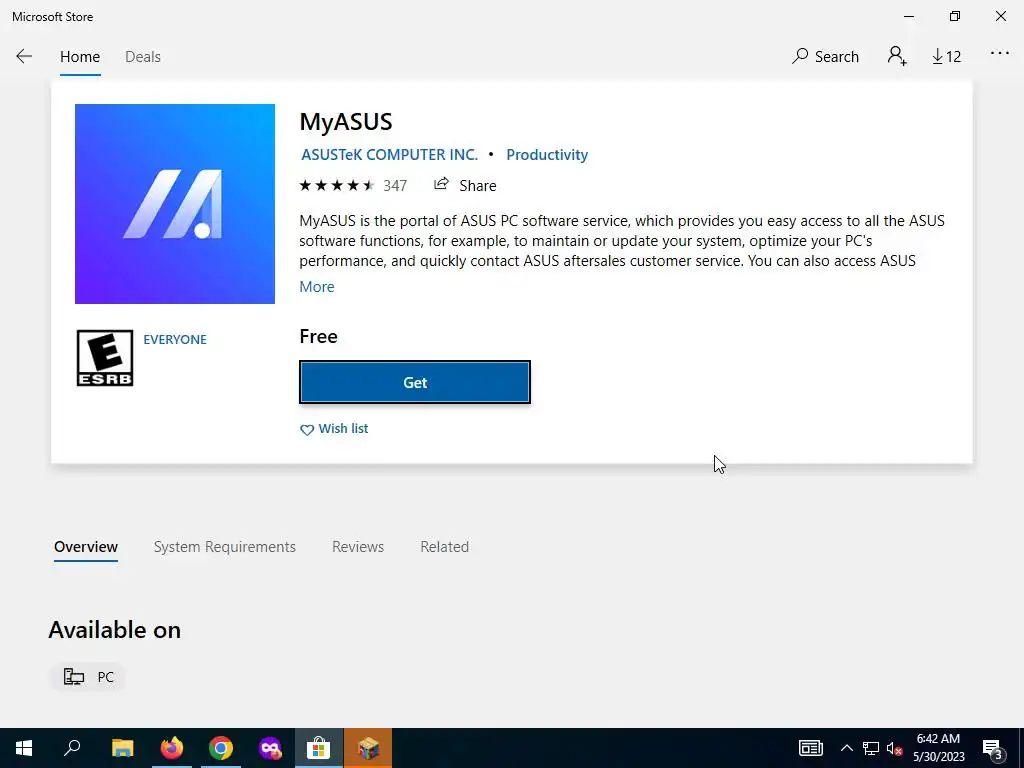Click the 'Free' price text
The image size is (1024, 768).
(x=318, y=336)
